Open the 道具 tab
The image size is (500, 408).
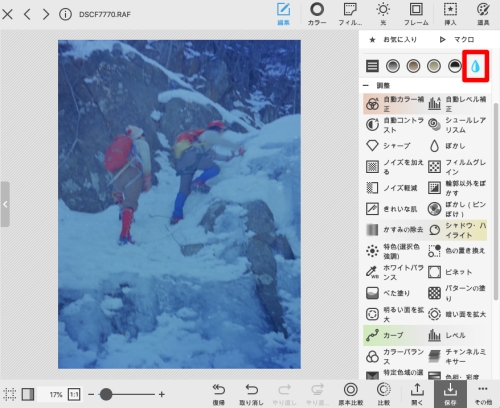[x=483, y=14]
